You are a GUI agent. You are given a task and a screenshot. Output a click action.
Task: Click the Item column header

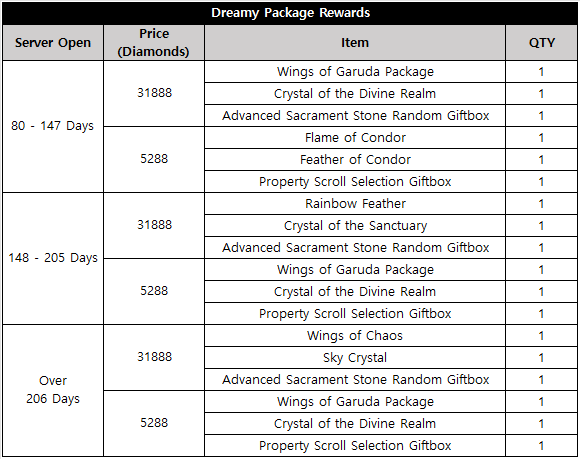tap(355, 43)
